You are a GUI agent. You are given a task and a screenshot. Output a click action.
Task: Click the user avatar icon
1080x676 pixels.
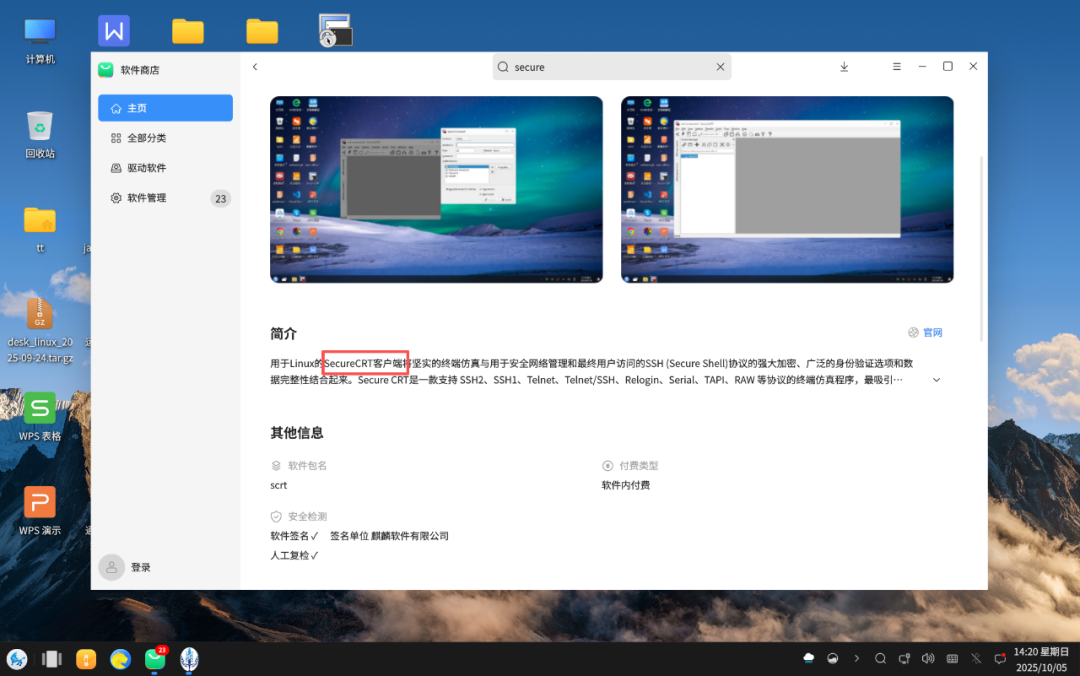click(x=112, y=567)
